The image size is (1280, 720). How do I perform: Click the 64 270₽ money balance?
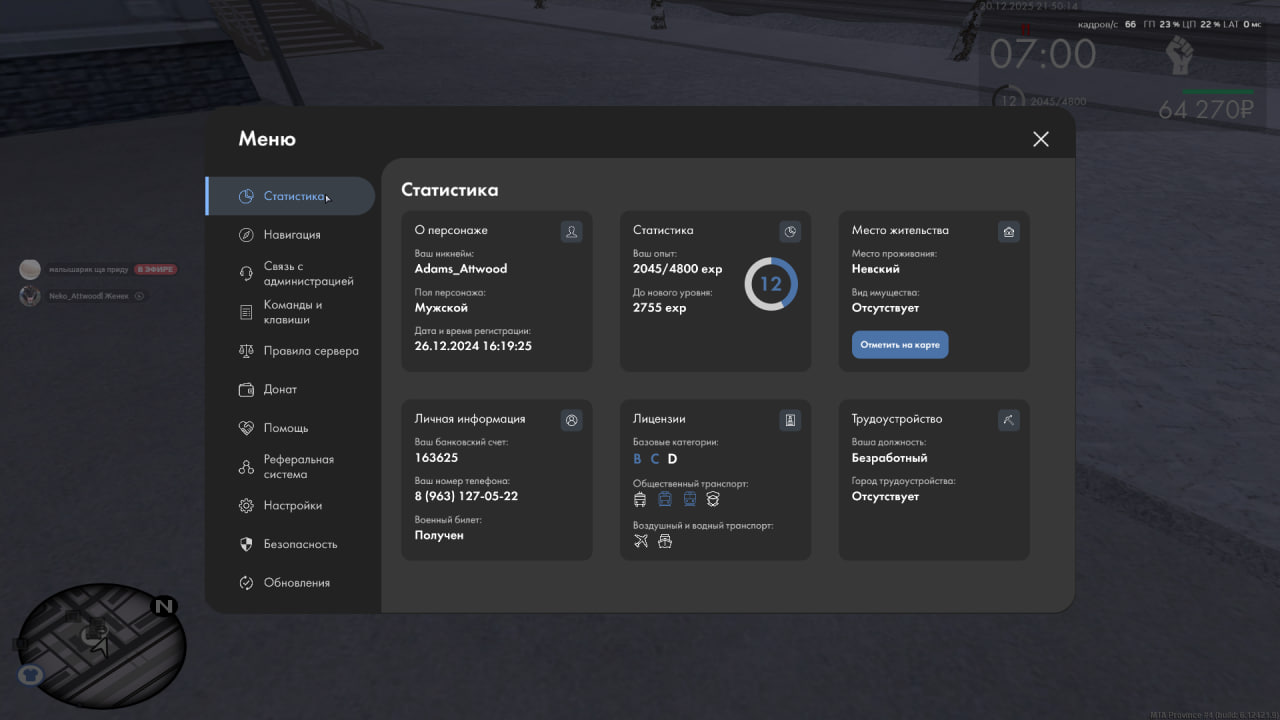(x=1206, y=109)
